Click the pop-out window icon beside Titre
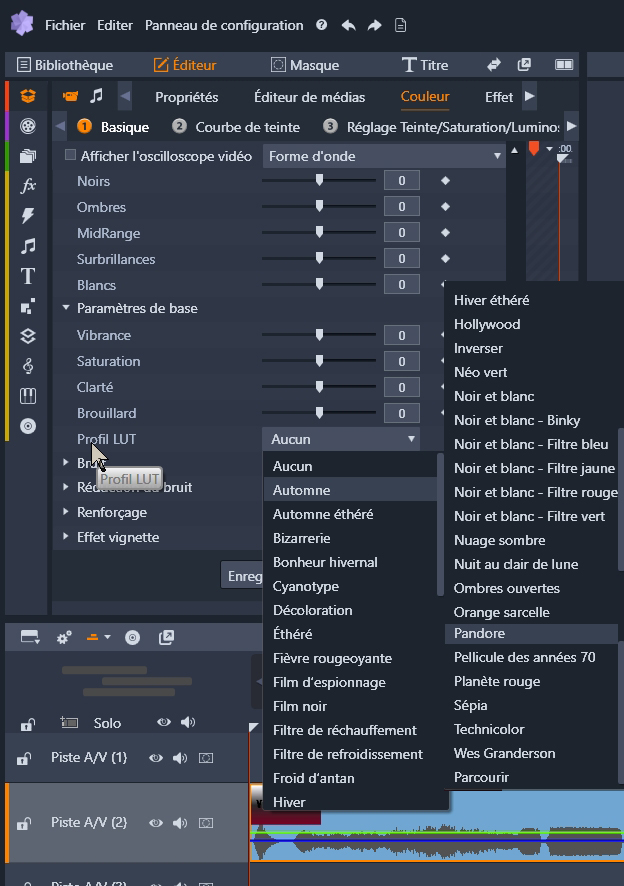 524,64
